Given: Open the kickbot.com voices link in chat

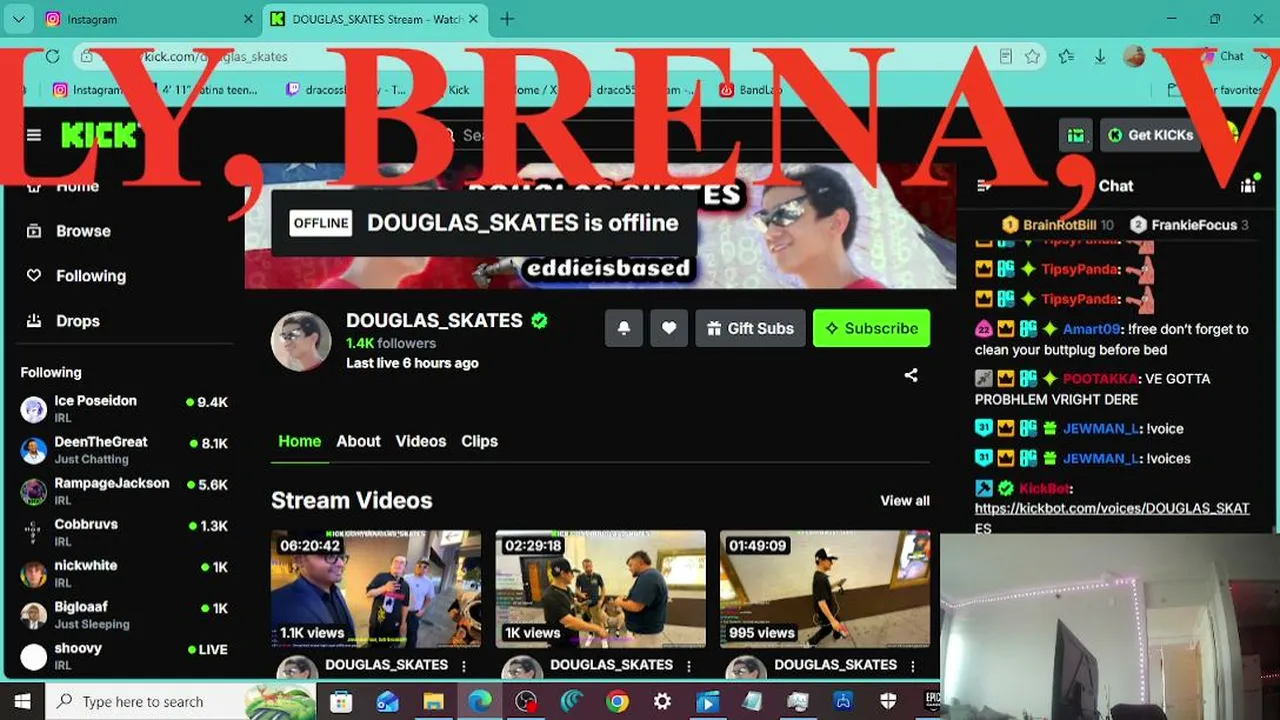Looking at the screenshot, I should [1112, 518].
